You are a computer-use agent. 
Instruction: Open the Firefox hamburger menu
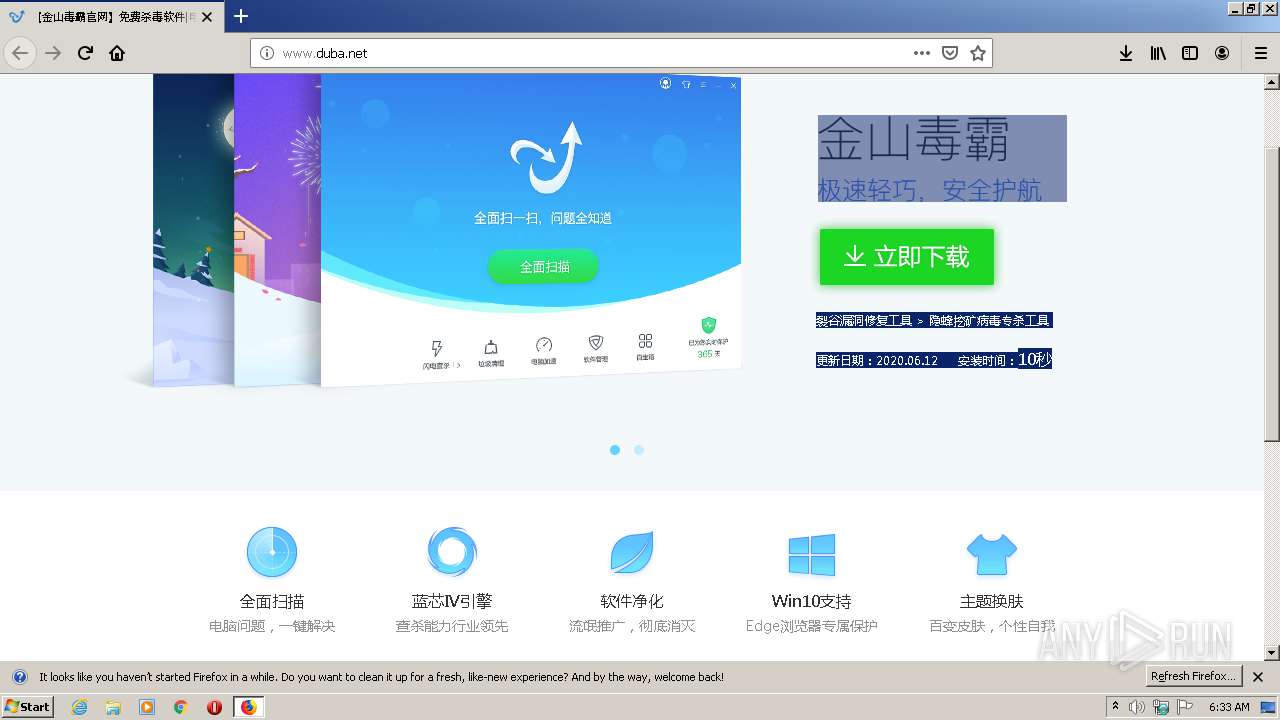click(x=1260, y=53)
